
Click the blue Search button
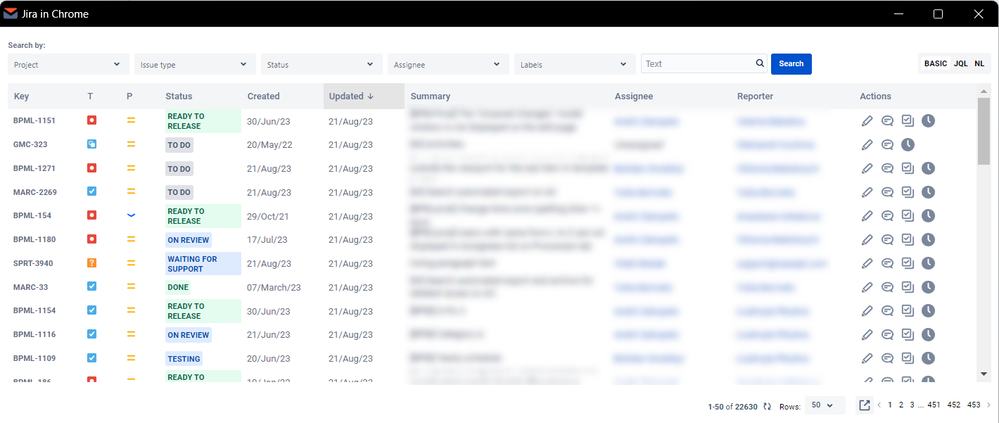click(x=791, y=64)
